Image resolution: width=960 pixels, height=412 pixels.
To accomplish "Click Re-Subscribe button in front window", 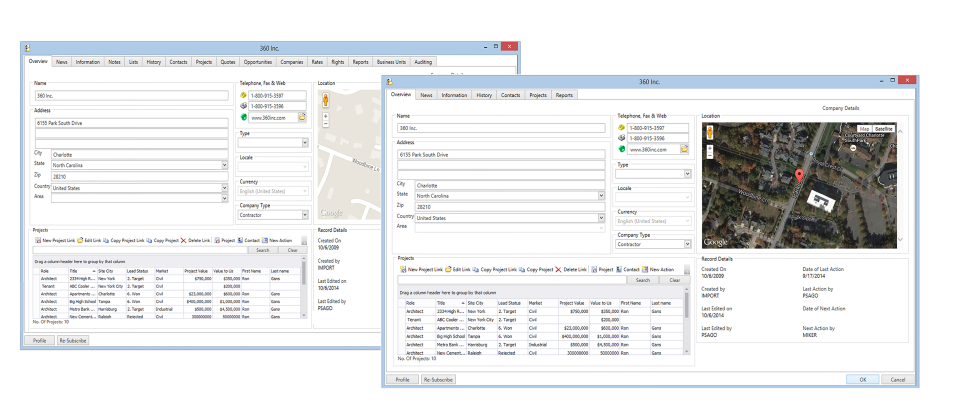I will 438,380.
